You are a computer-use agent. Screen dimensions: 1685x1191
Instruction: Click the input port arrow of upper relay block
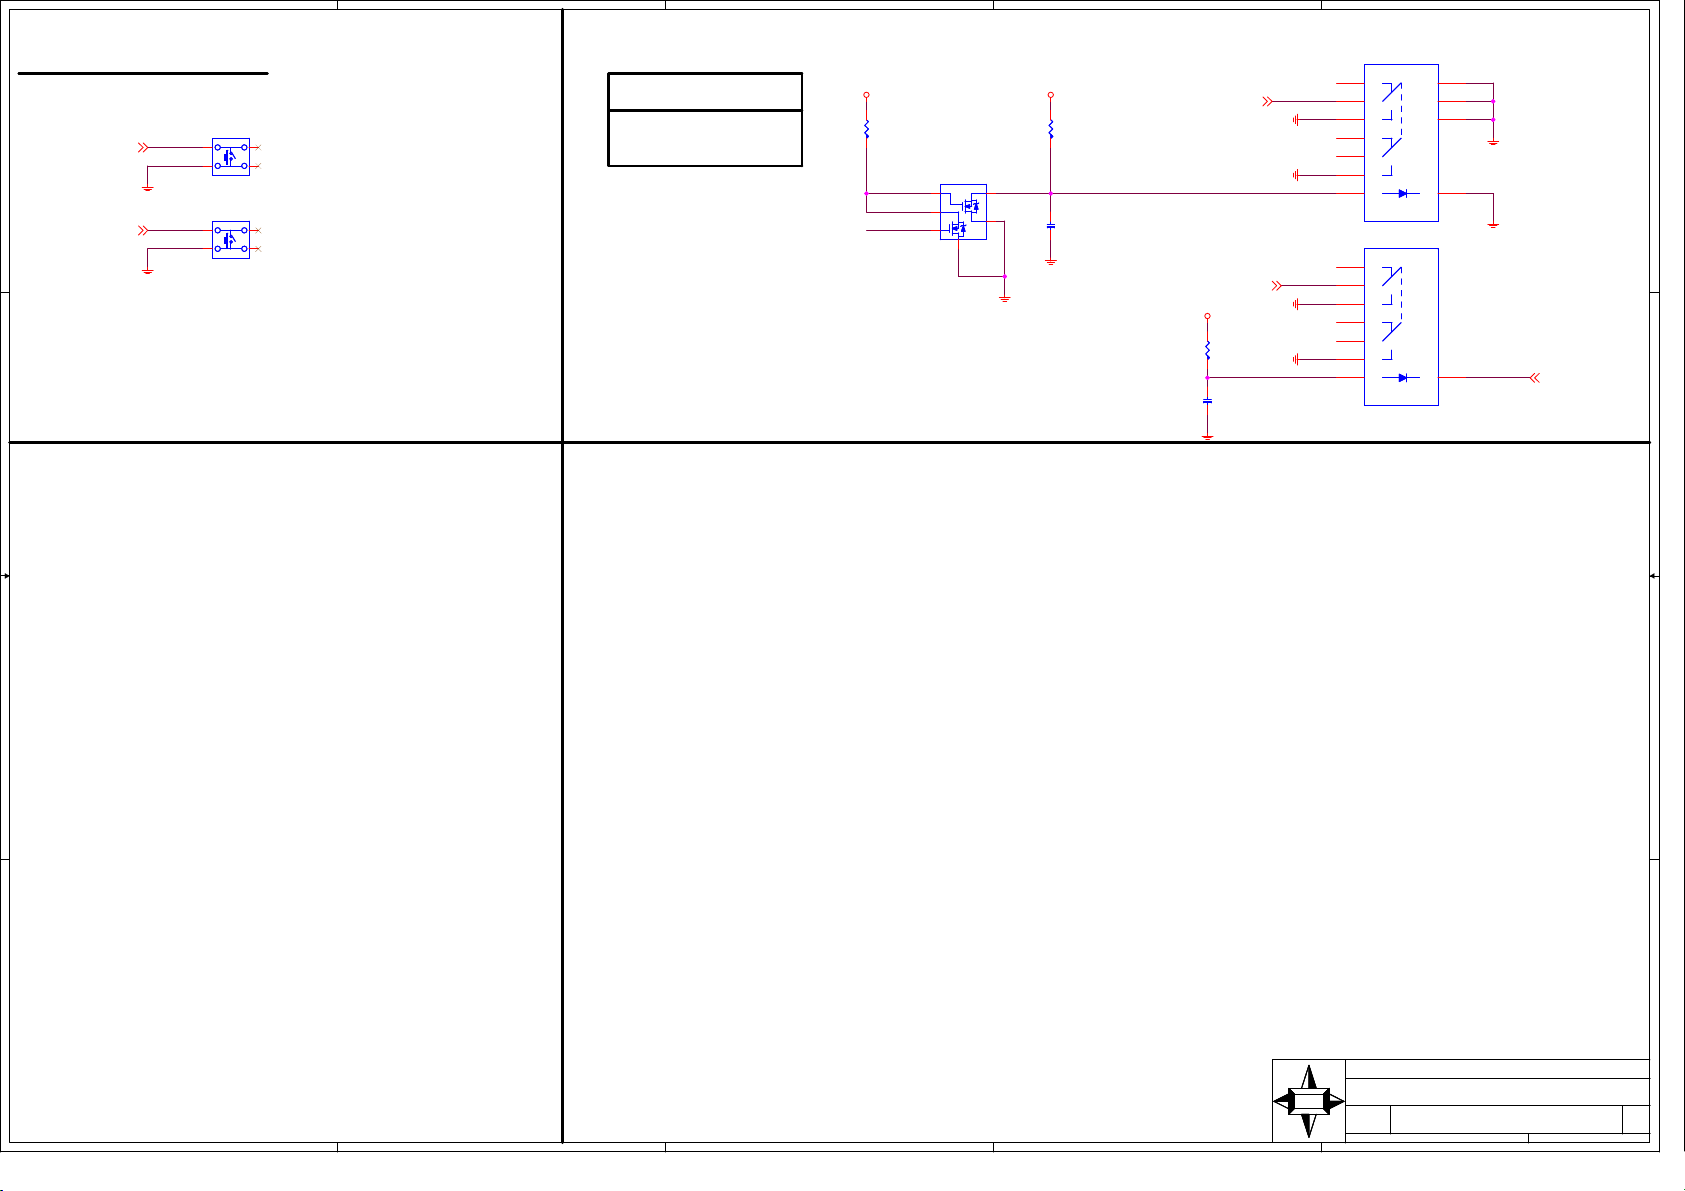pos(1269,101)
